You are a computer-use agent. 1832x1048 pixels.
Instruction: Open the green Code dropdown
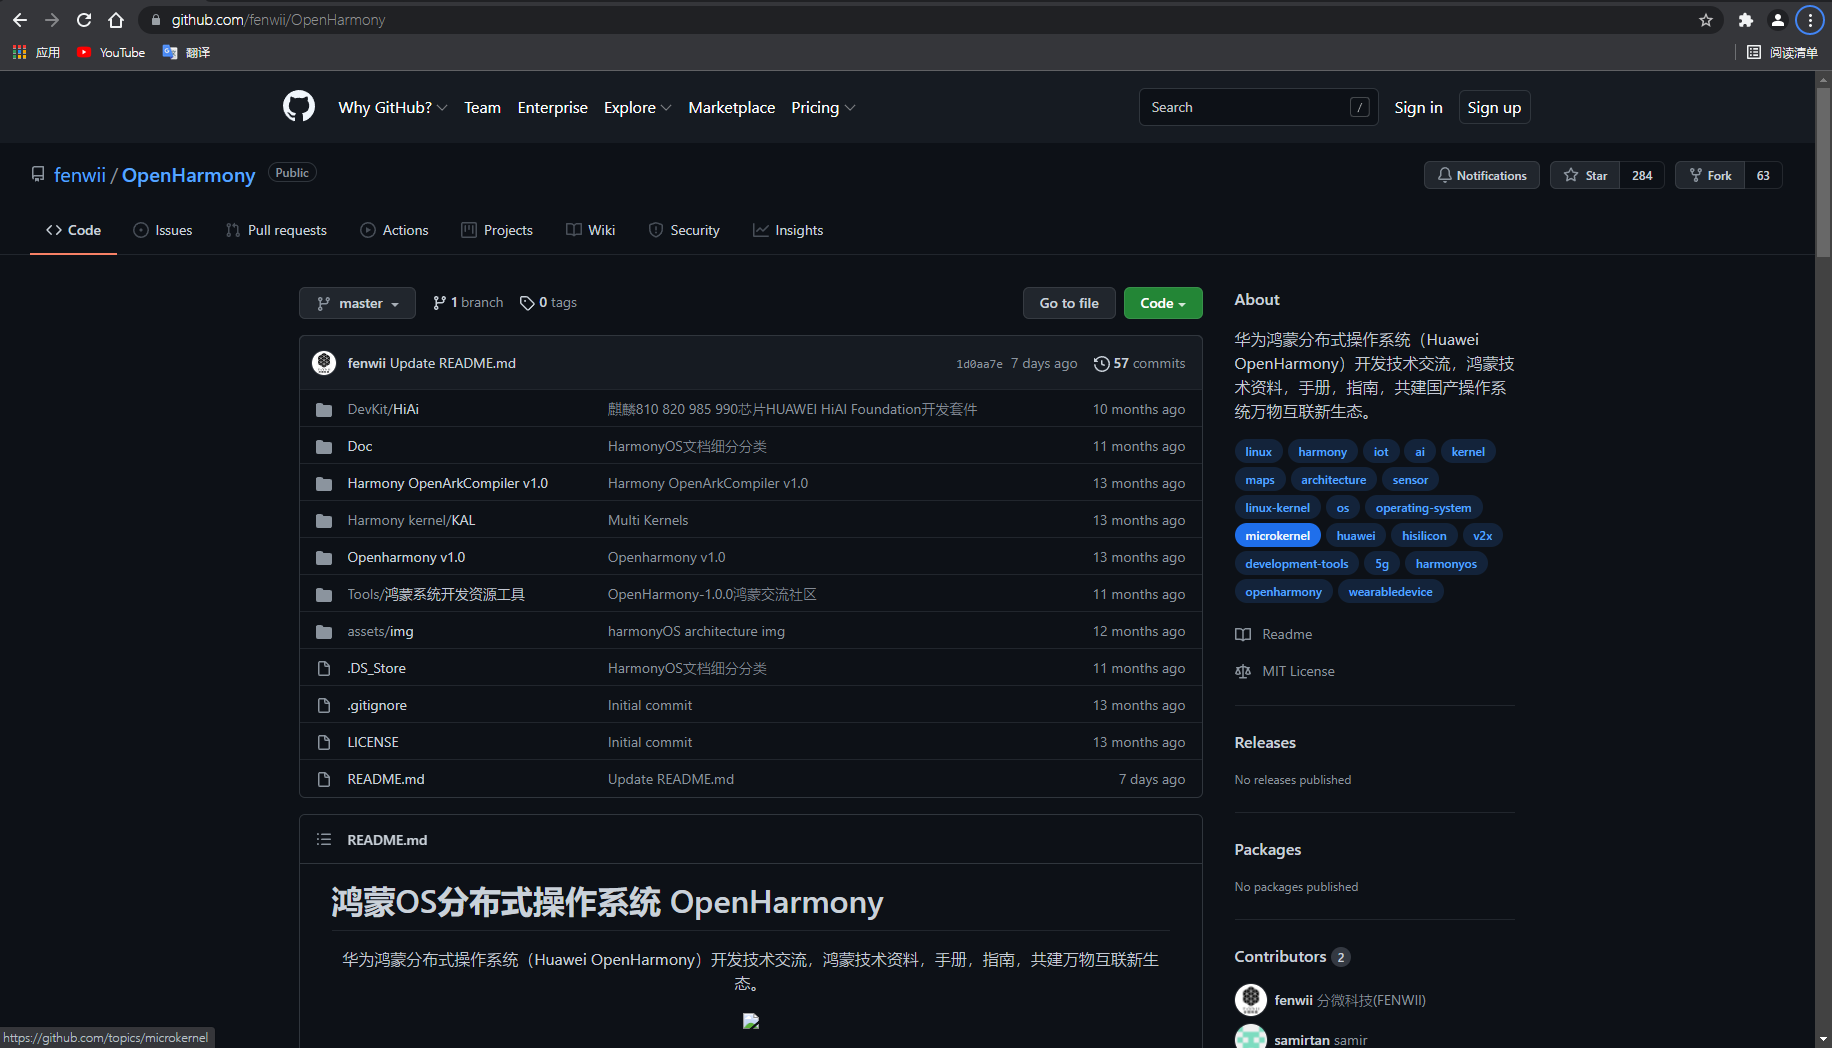pyautogui.click(x=1163, y=303)
